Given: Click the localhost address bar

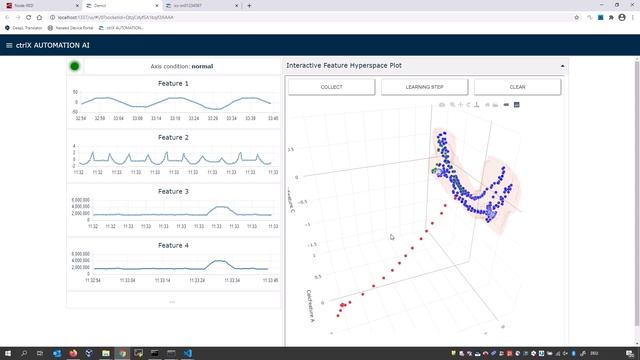Looking at the screenshot, I should point(310,18).
